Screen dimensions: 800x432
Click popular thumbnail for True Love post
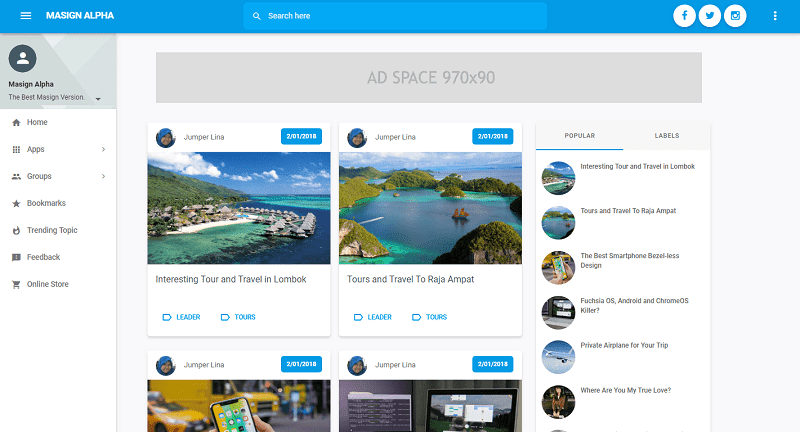tap(558, 402)
